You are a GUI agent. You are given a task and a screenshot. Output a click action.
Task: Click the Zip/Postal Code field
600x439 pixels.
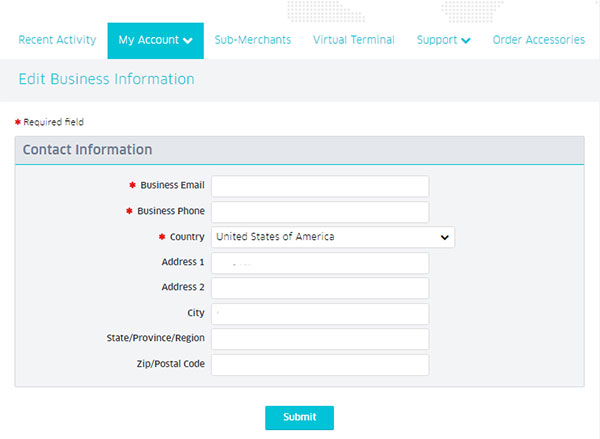pos(320,365)
